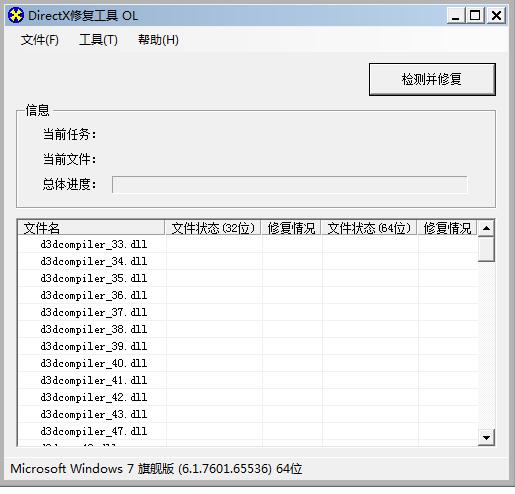The width and height of the screenshot is (515, 494).
Task: Click the file list scrollbar thumb
Action: tap(486, 249)
